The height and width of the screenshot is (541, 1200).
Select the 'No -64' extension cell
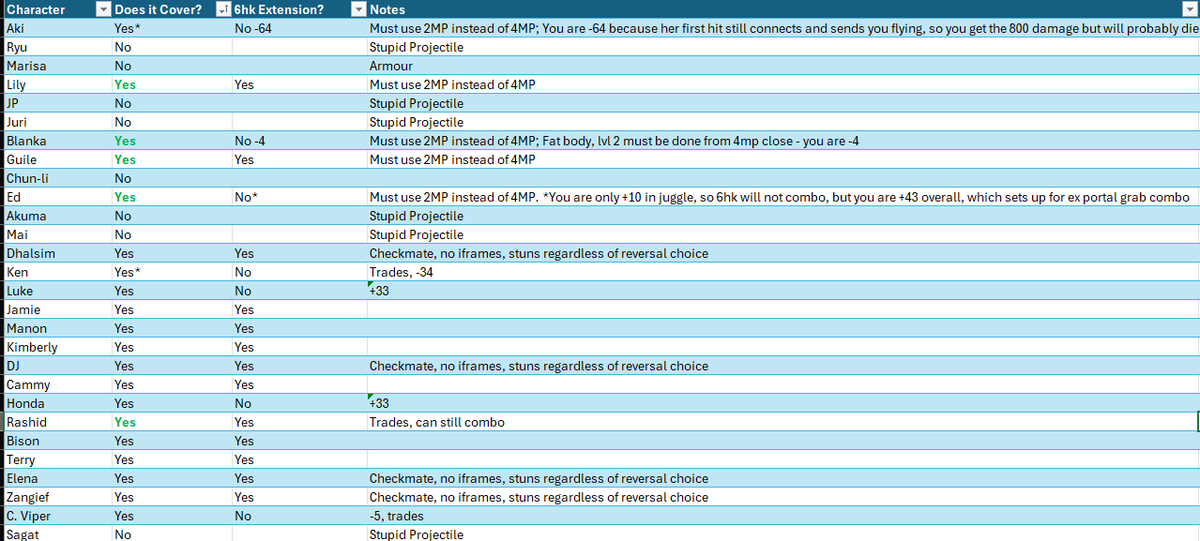298,28
